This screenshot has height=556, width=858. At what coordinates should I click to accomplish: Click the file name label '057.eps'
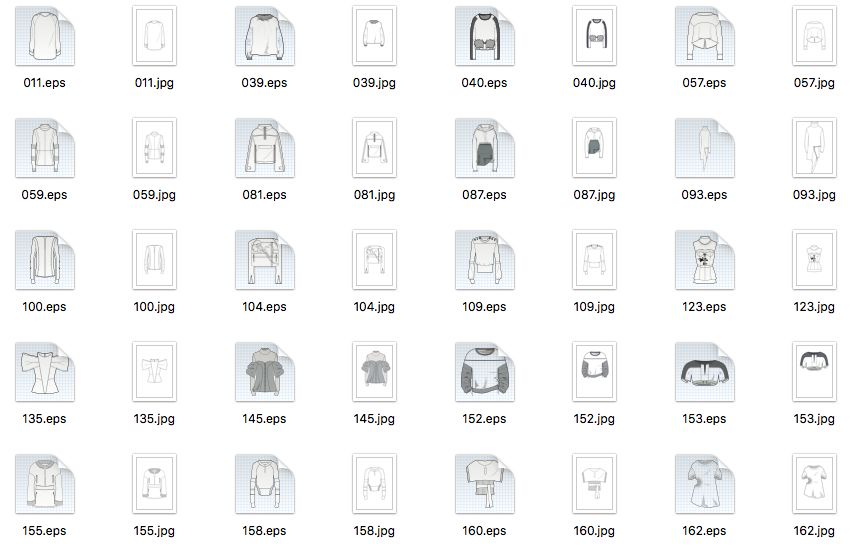point(704,83)
